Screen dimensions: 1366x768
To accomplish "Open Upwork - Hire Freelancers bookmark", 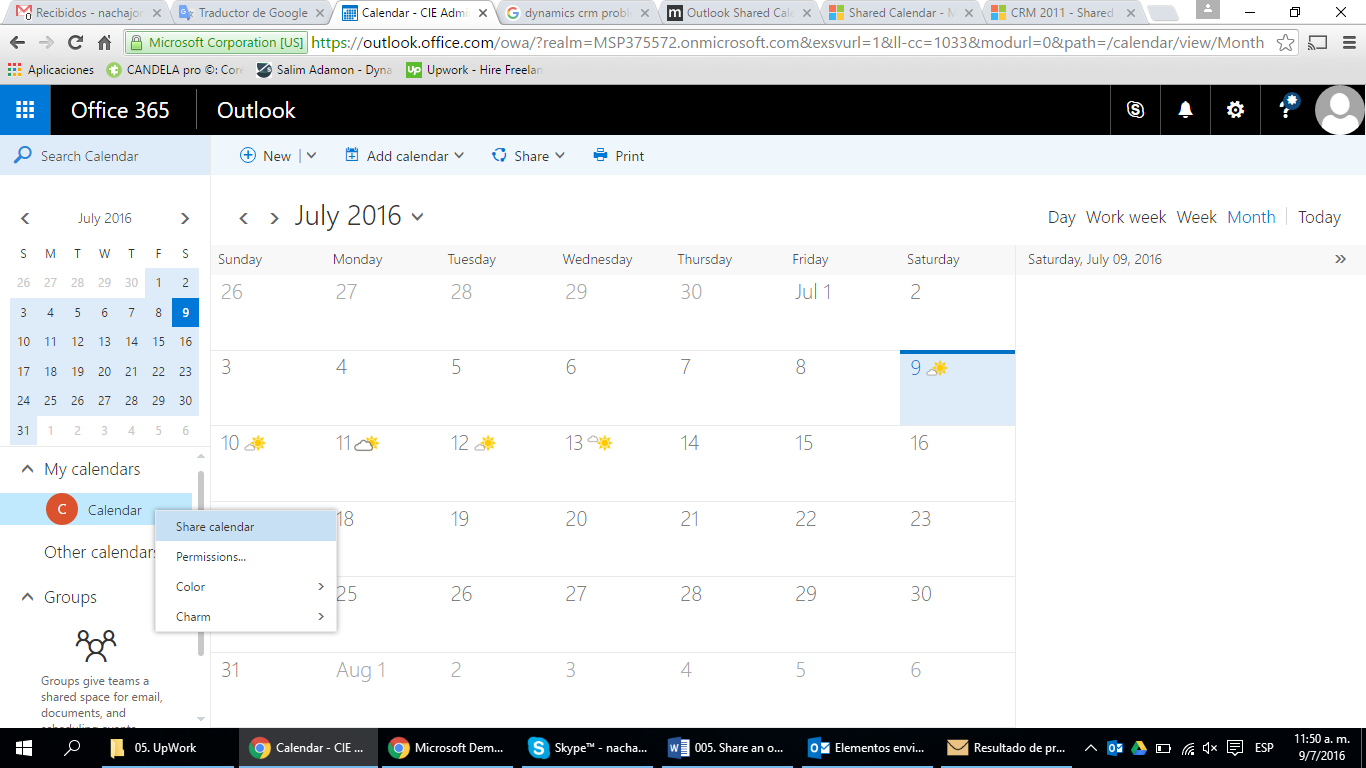I will coord(474,70).
